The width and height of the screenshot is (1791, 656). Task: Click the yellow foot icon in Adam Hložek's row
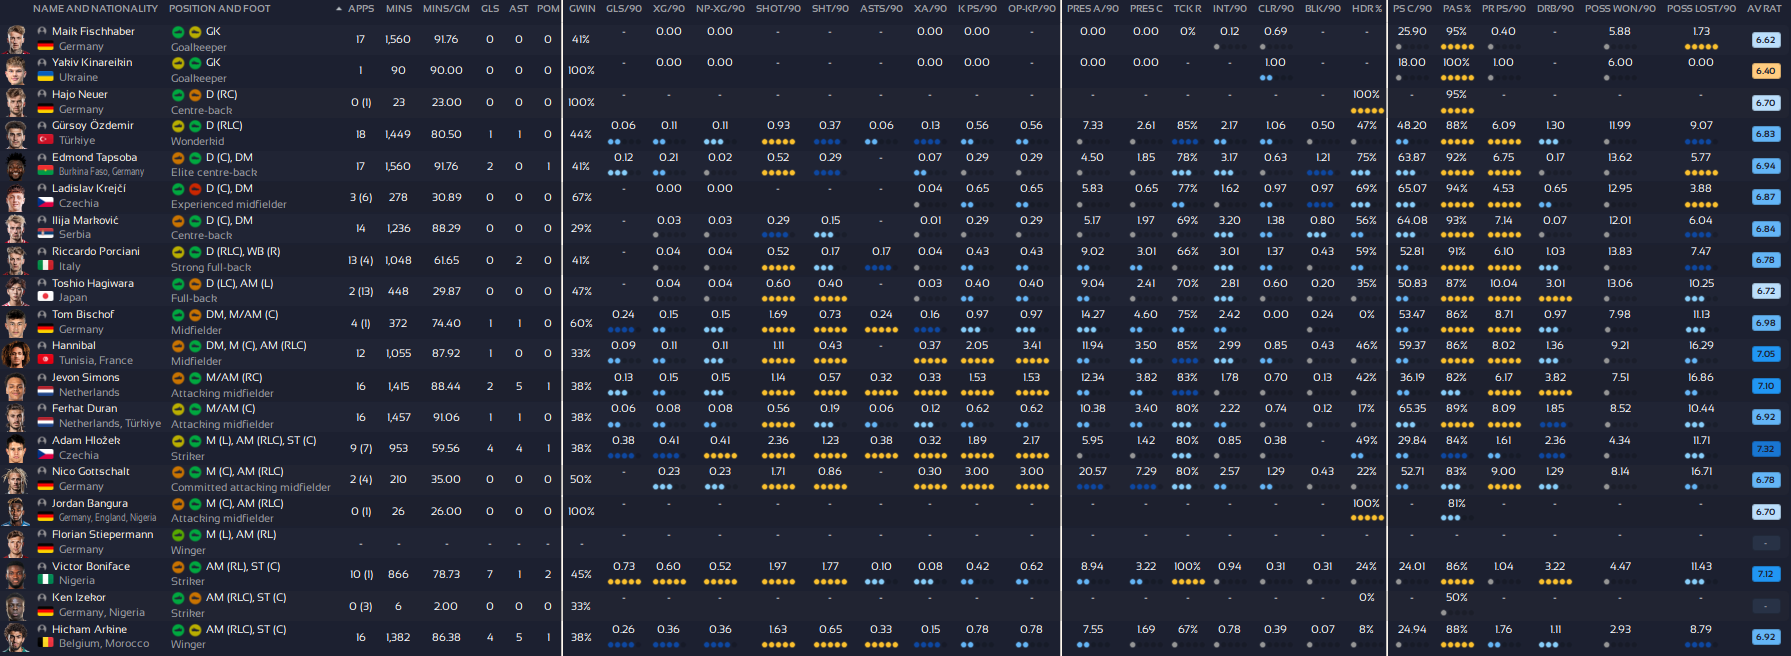178,441
